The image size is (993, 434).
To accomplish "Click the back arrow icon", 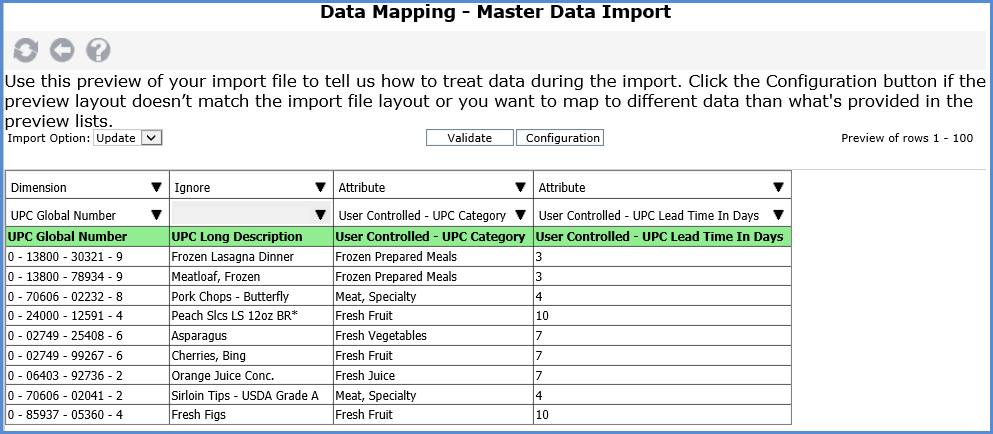I will click(x=62, y=50).
